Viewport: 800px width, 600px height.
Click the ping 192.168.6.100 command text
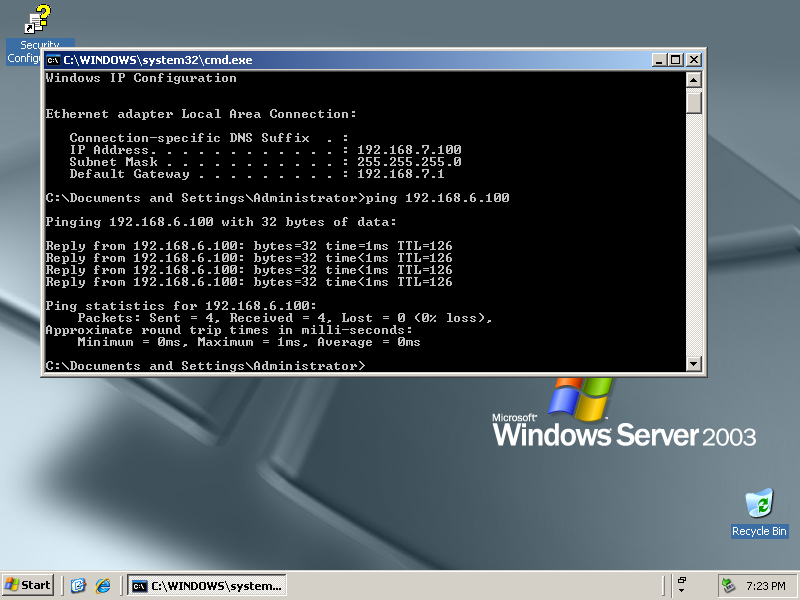[438, 198]
